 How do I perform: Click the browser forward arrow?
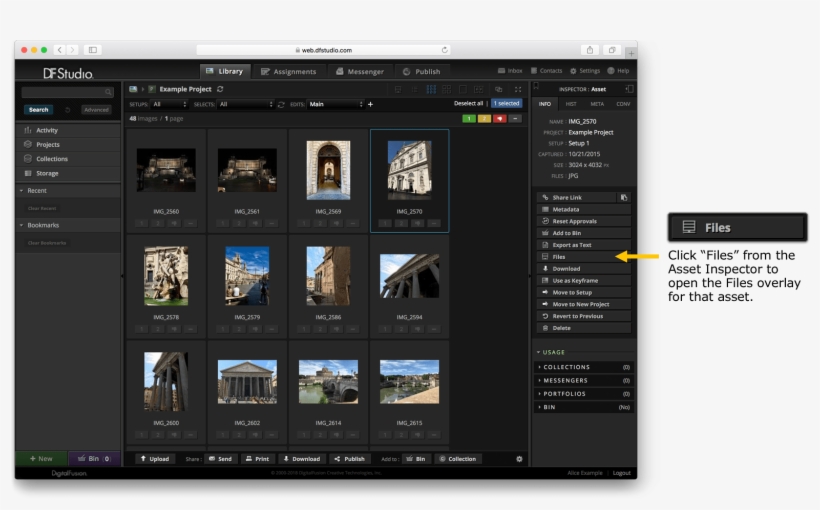(x=72, y=50)
